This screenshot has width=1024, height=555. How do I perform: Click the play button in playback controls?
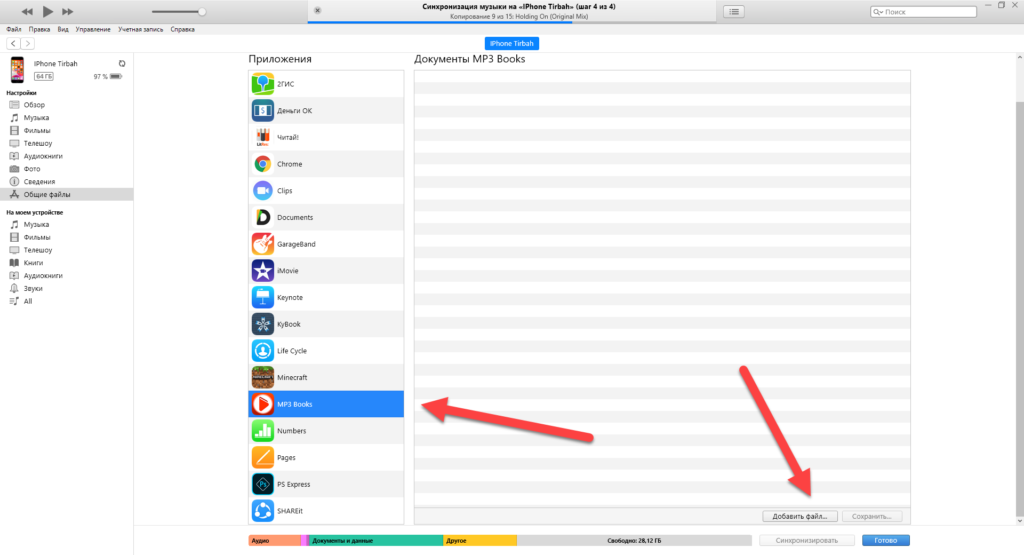(47, 11)
